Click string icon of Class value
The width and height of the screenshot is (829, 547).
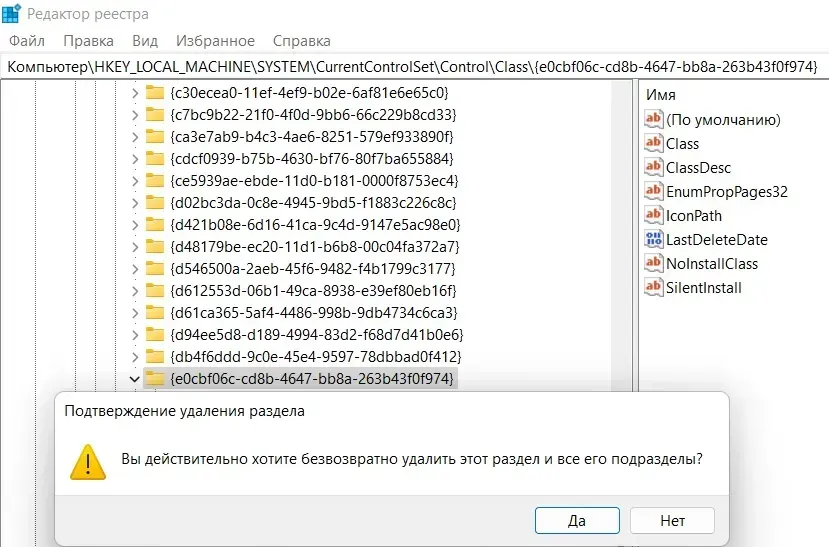point(653,143)
